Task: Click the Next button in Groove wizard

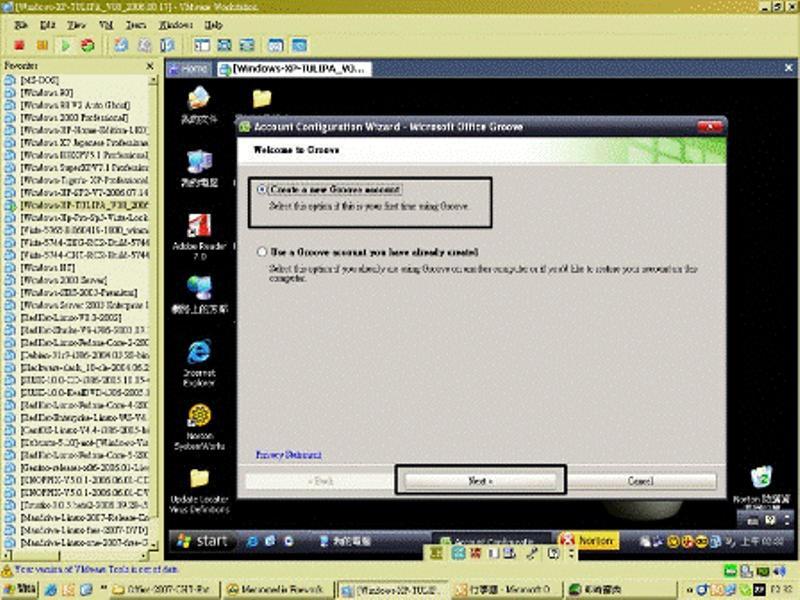Action: point(480,481)
